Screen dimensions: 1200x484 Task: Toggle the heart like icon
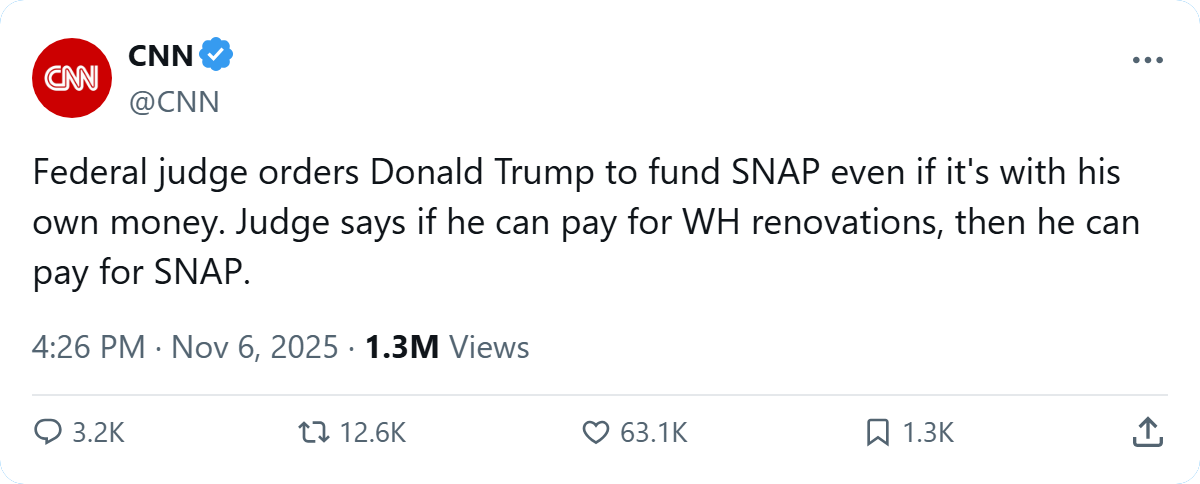596,432
